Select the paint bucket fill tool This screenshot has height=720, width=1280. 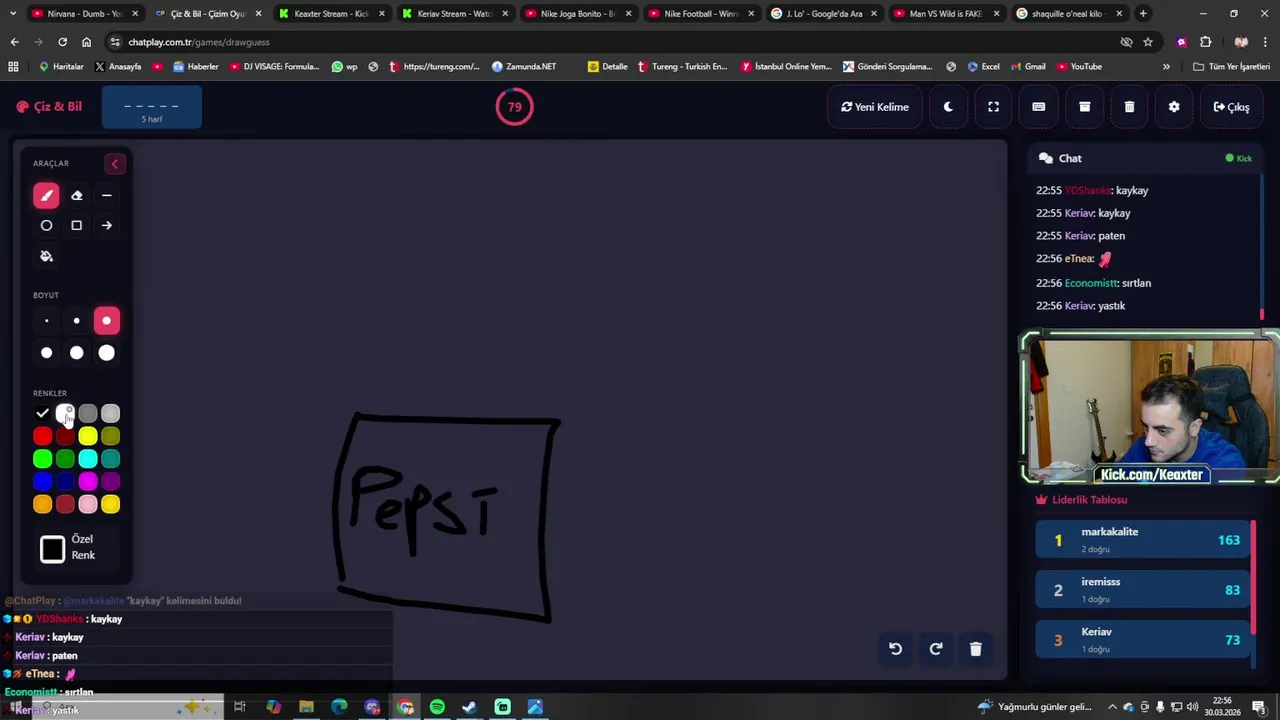click(x=46, y=256)
